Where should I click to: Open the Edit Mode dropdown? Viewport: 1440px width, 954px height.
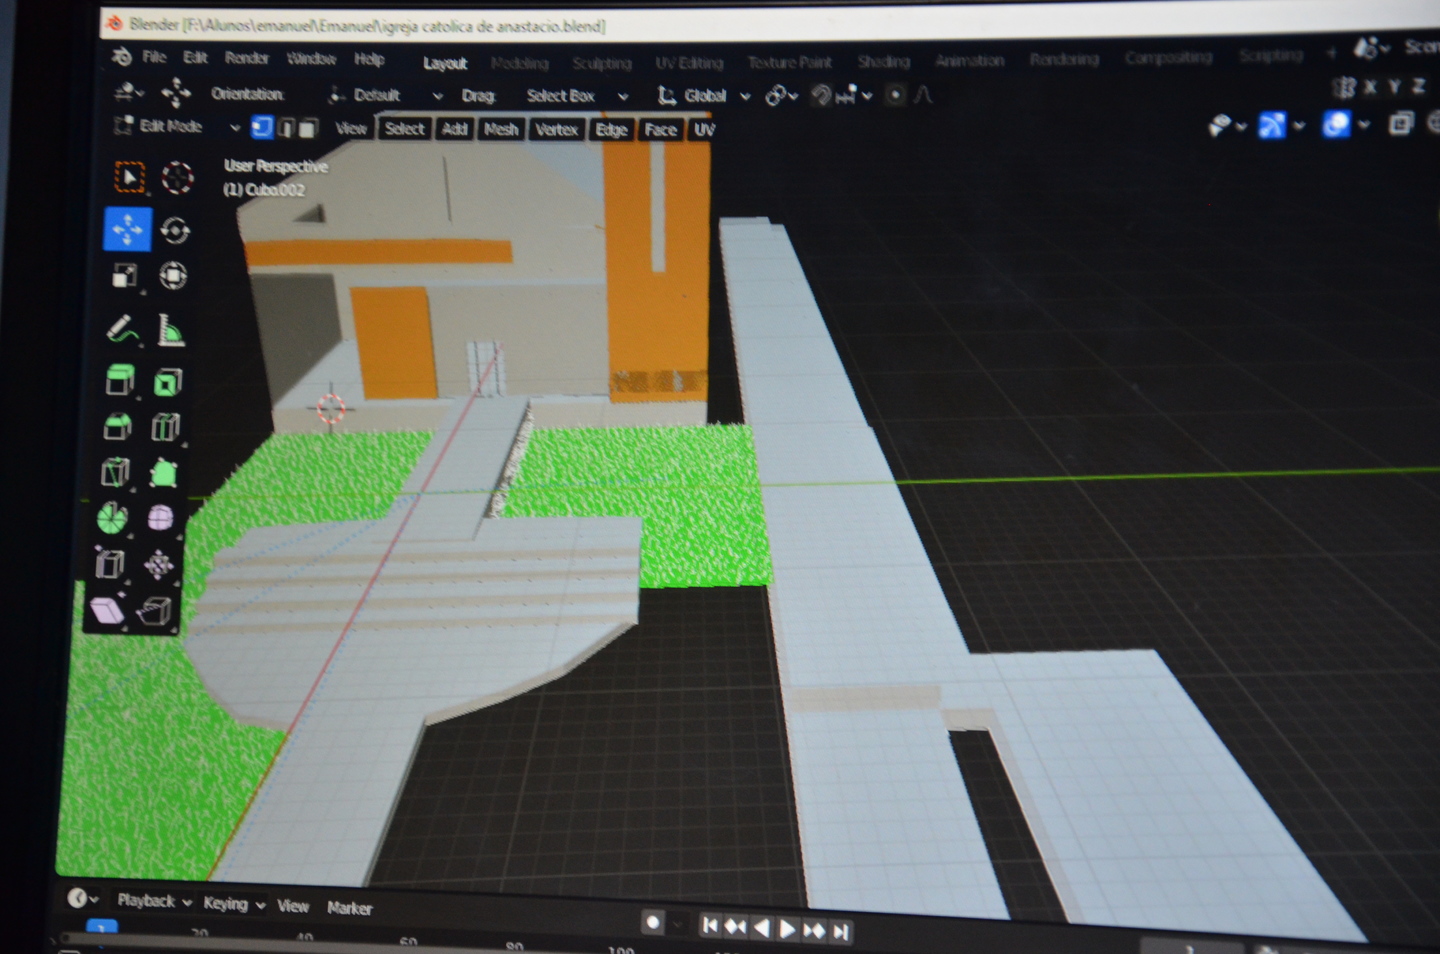177,126
